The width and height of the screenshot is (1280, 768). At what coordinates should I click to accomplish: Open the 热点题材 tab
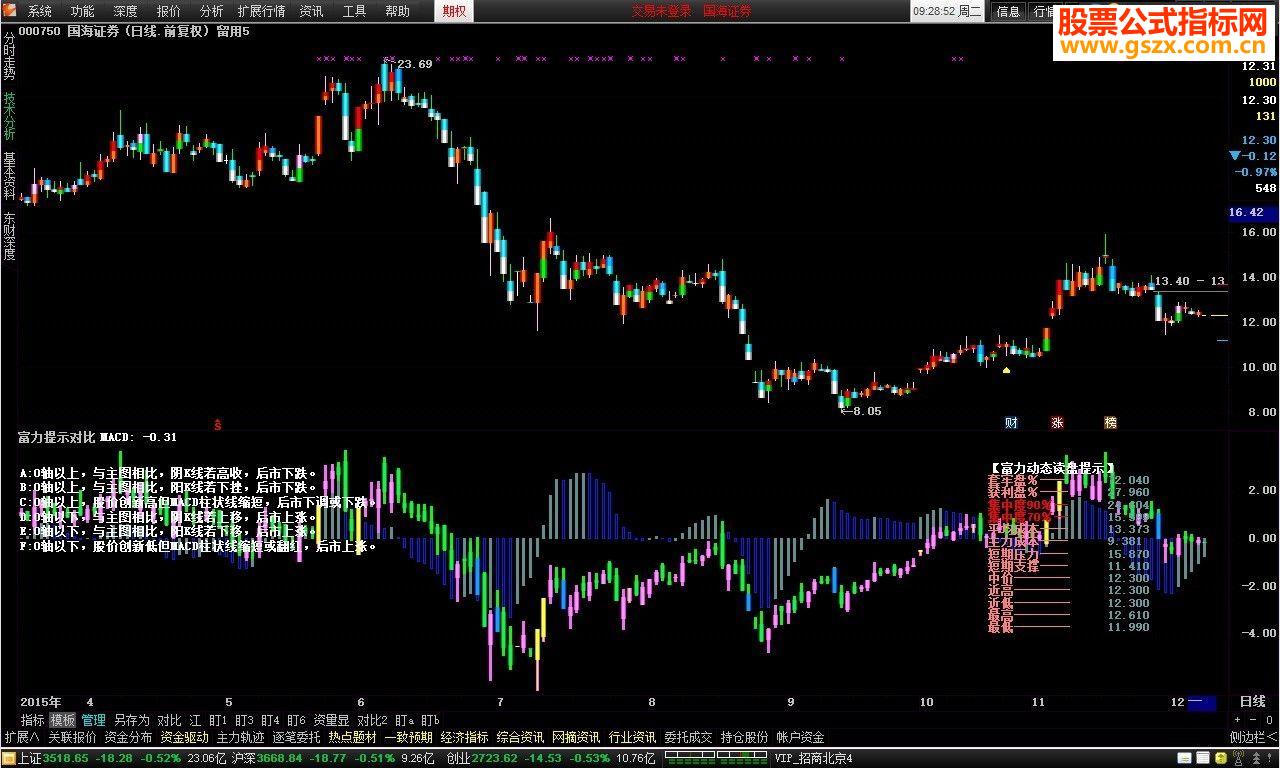click(x=353, y=738)
